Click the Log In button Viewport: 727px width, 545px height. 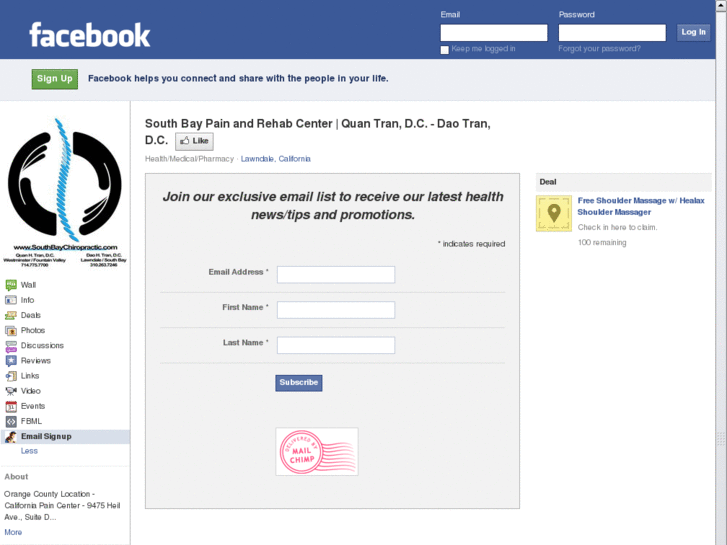click(693, 32)
